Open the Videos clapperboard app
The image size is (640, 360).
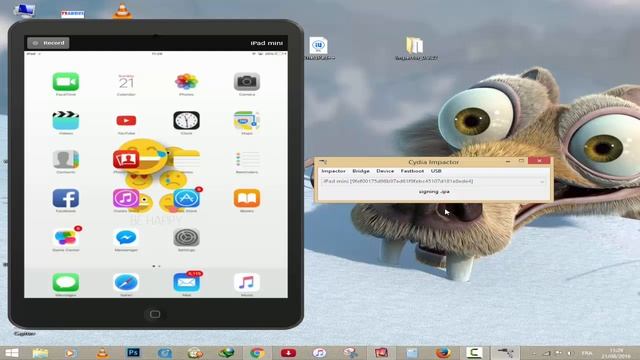(x=66, y=121)
